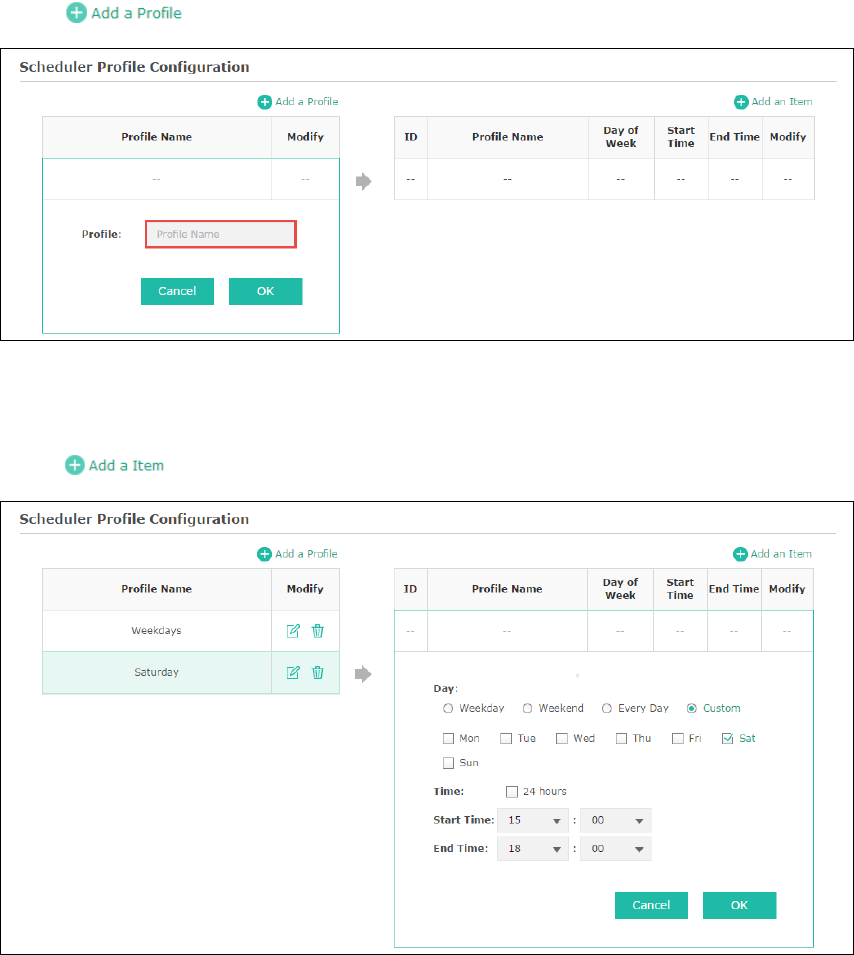The height and width of the screenshot is (955, 854).
Task: Select the Every Day radio button
Action: coord(607,708)
